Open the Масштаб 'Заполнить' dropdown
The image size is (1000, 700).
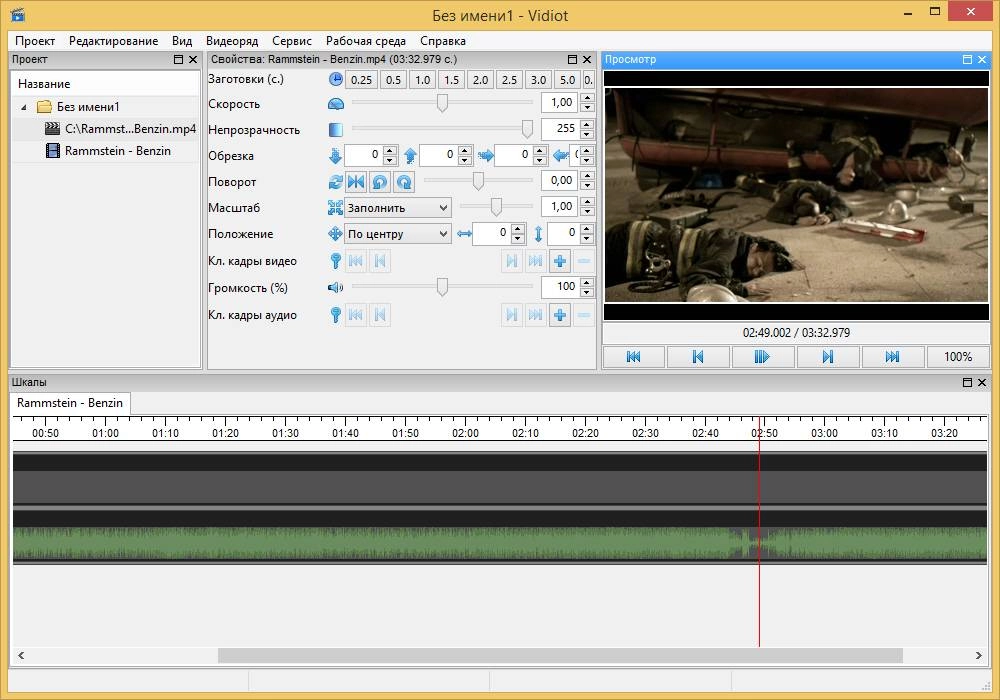(x=398, y=208)
